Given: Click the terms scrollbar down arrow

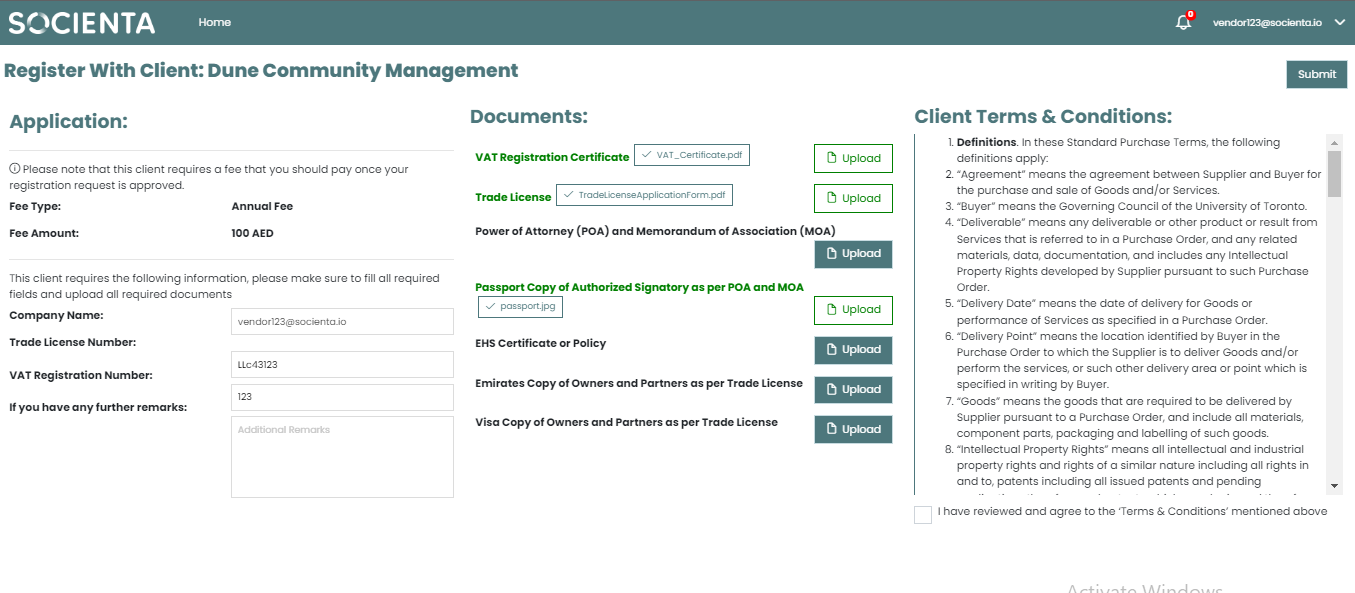Looking at the screenshot, I should click(x=1334, y=486).
